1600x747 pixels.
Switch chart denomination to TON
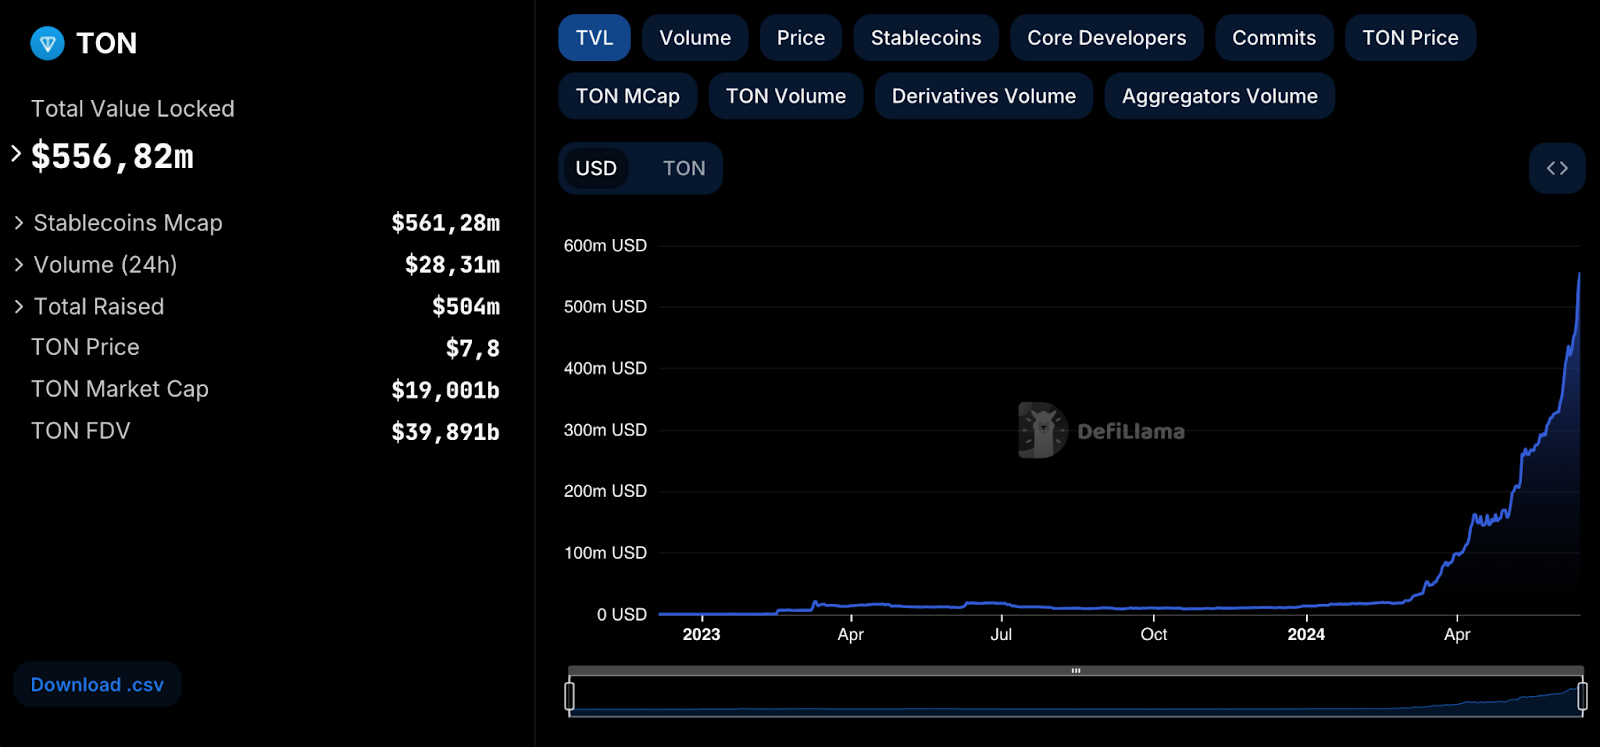pos(683,168)
